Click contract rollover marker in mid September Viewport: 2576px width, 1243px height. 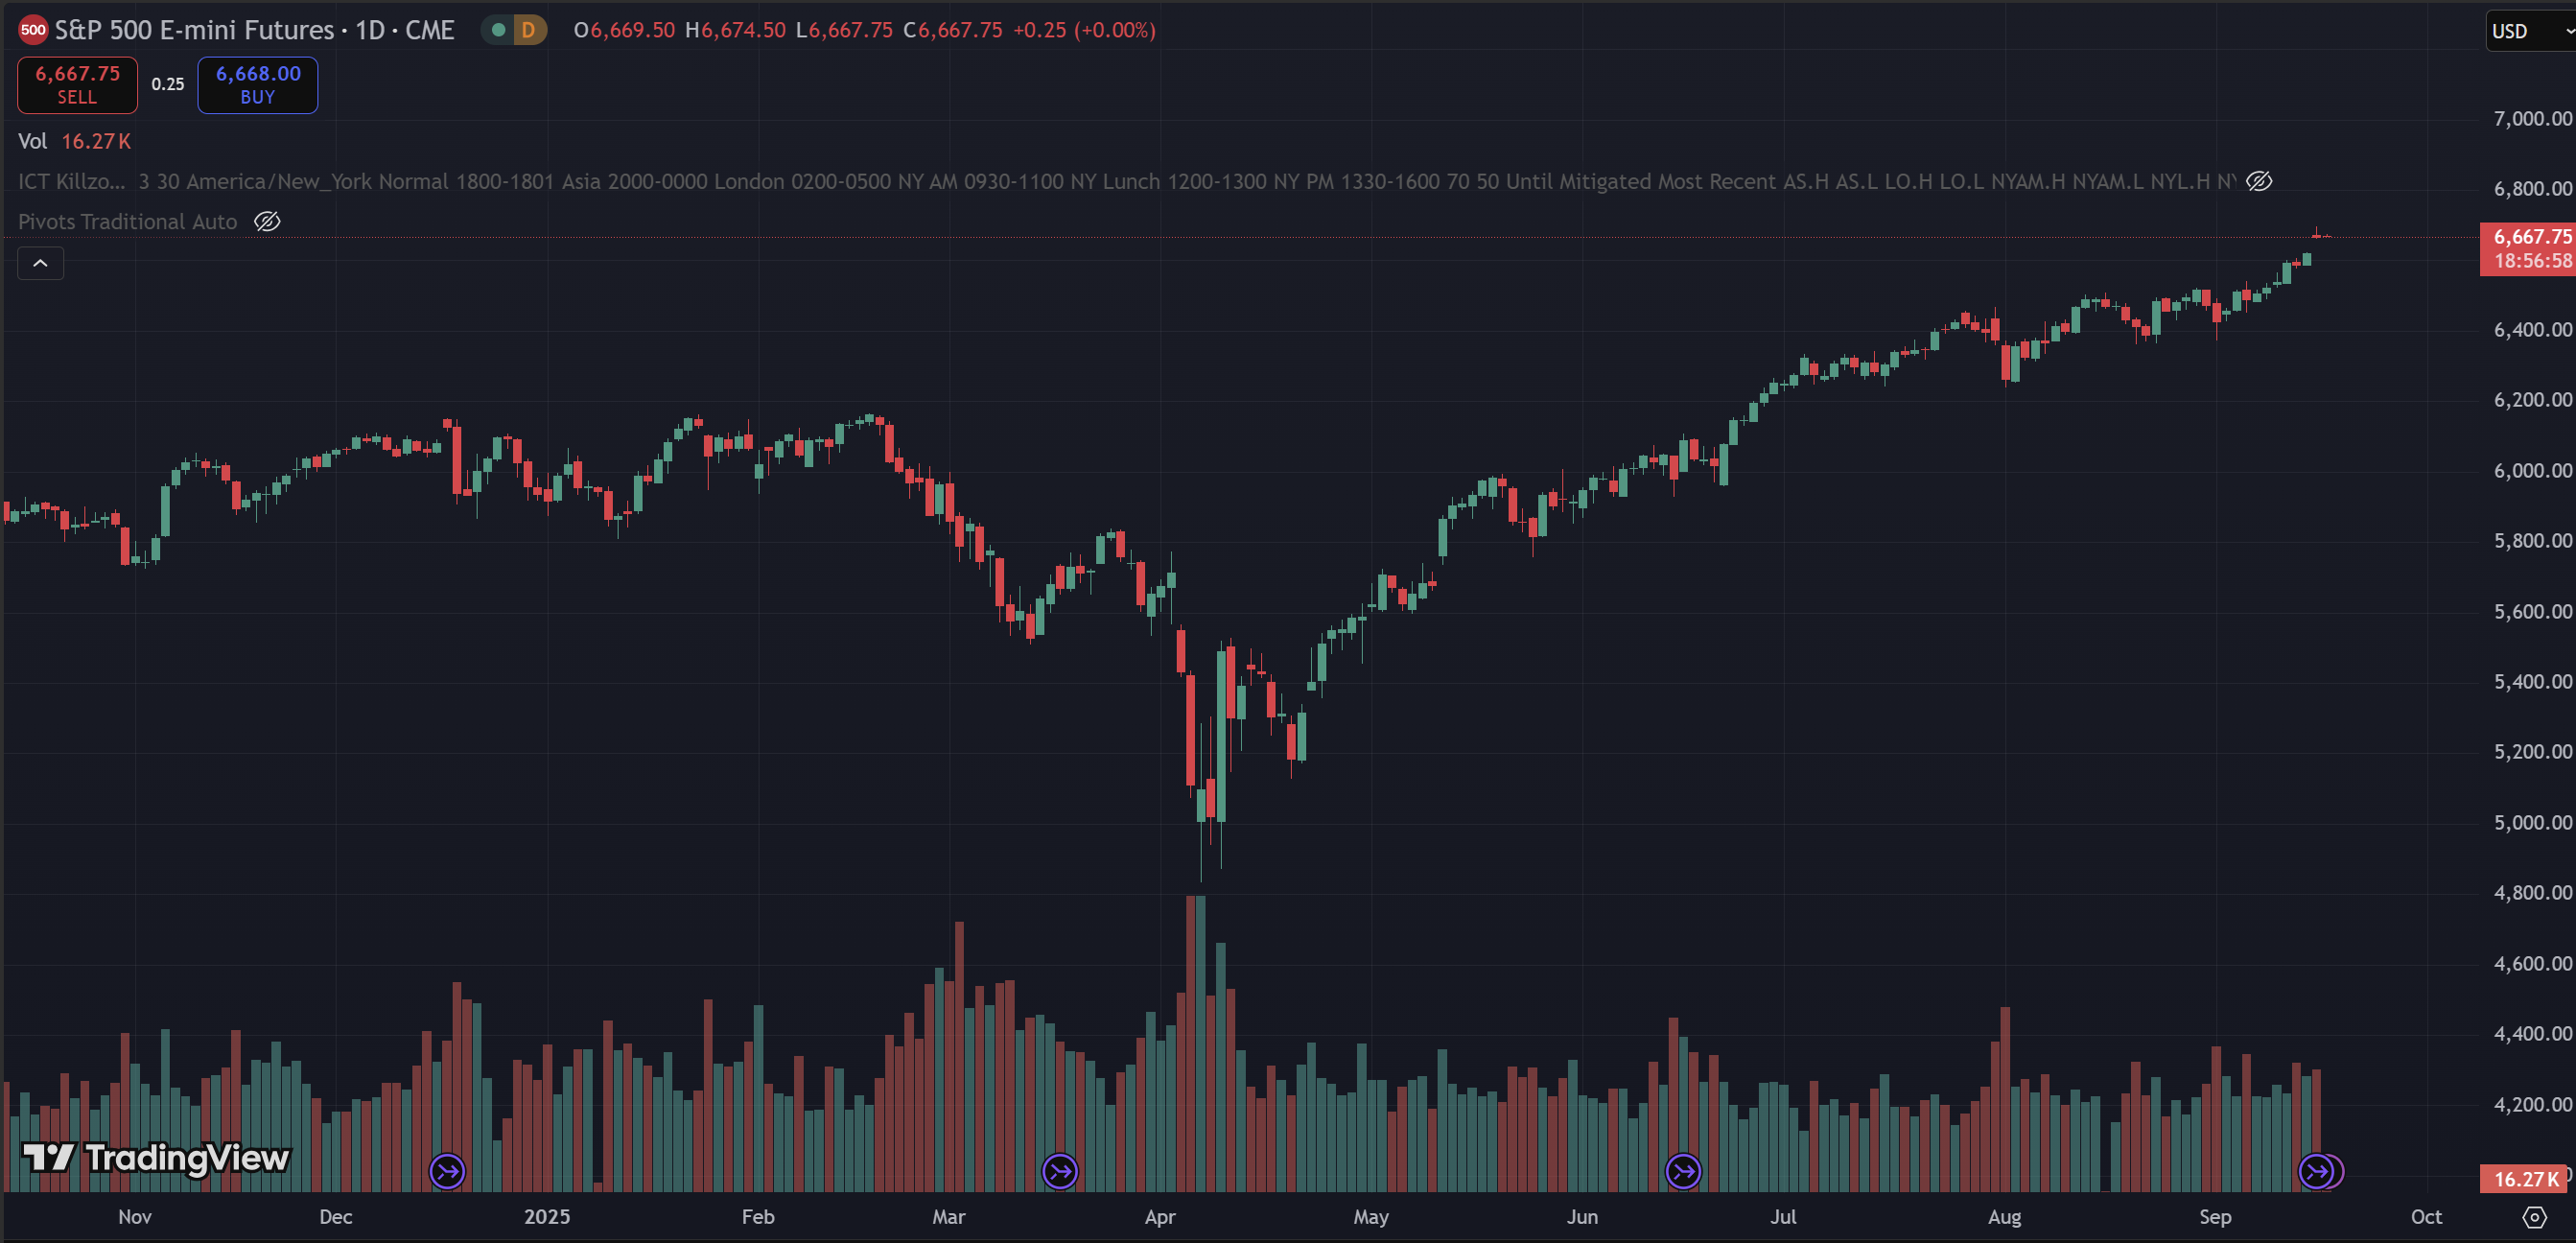click(2316, 1171)
